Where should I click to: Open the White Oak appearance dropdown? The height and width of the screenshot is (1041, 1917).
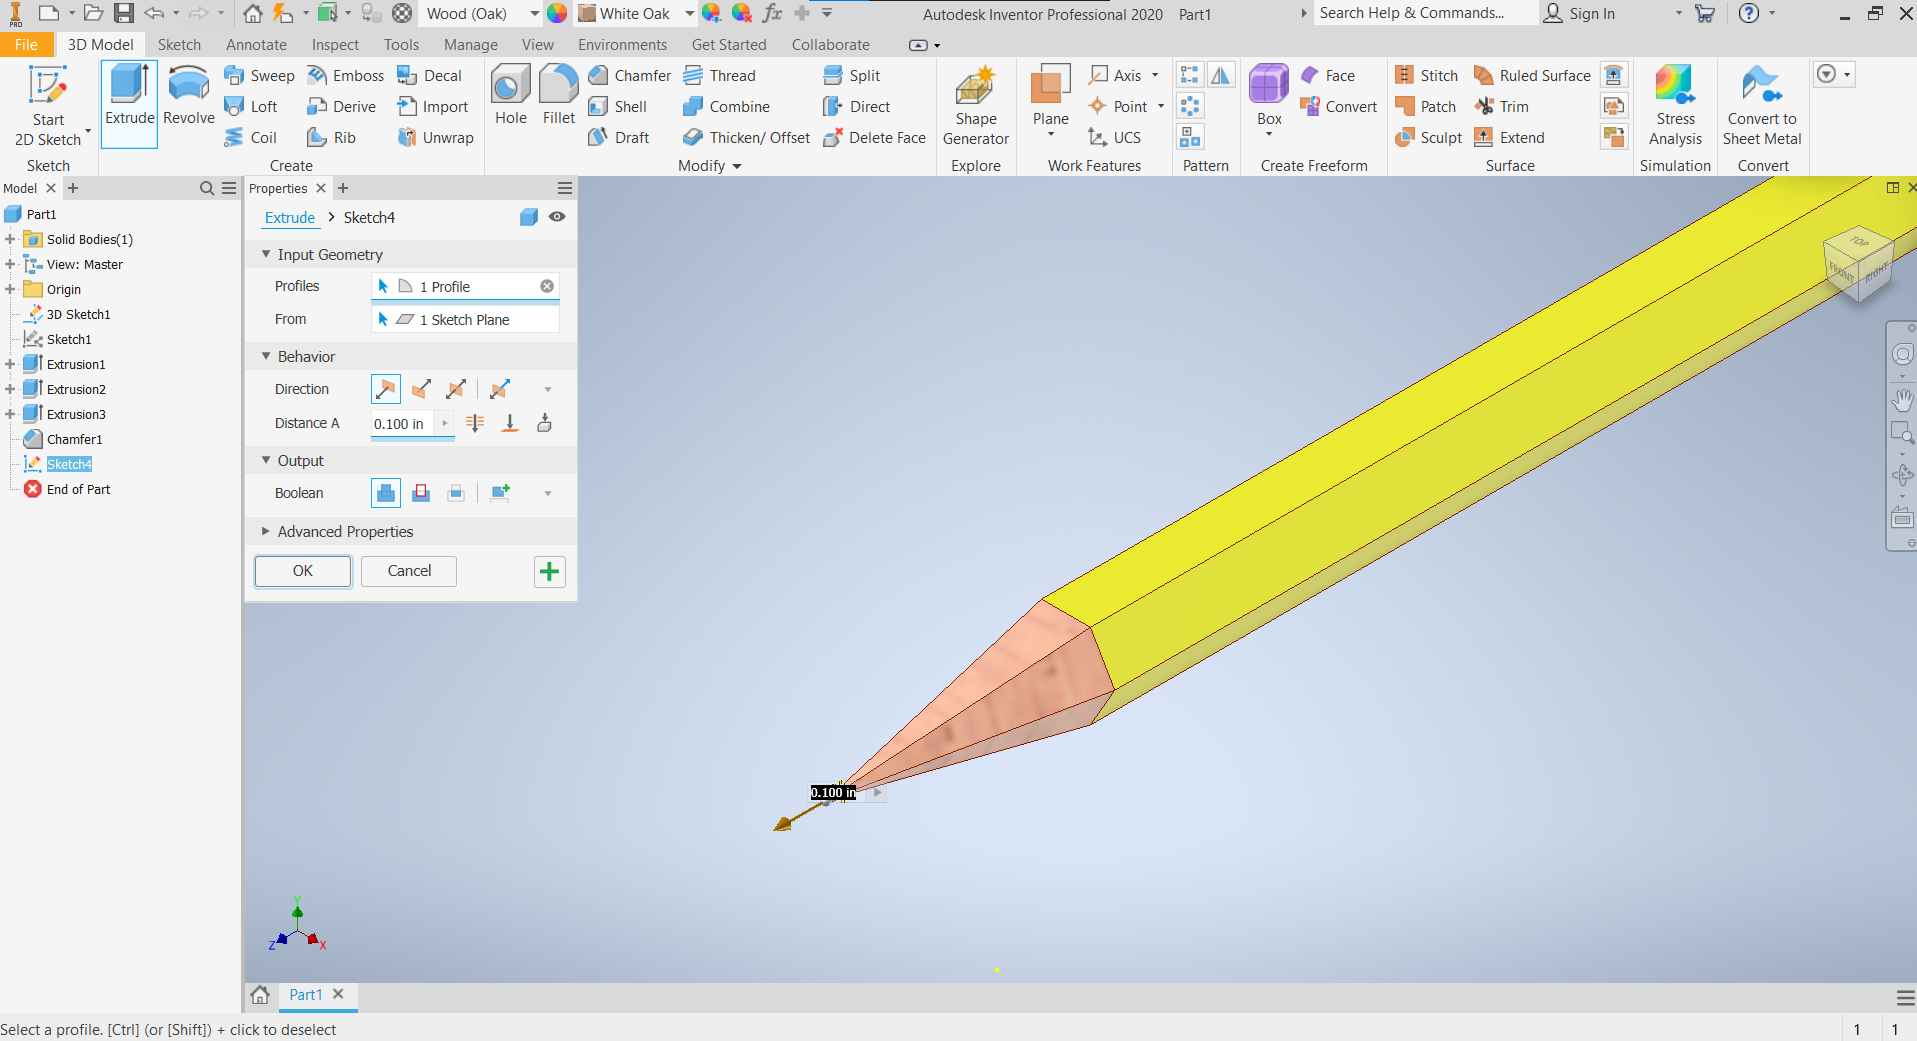689,14
